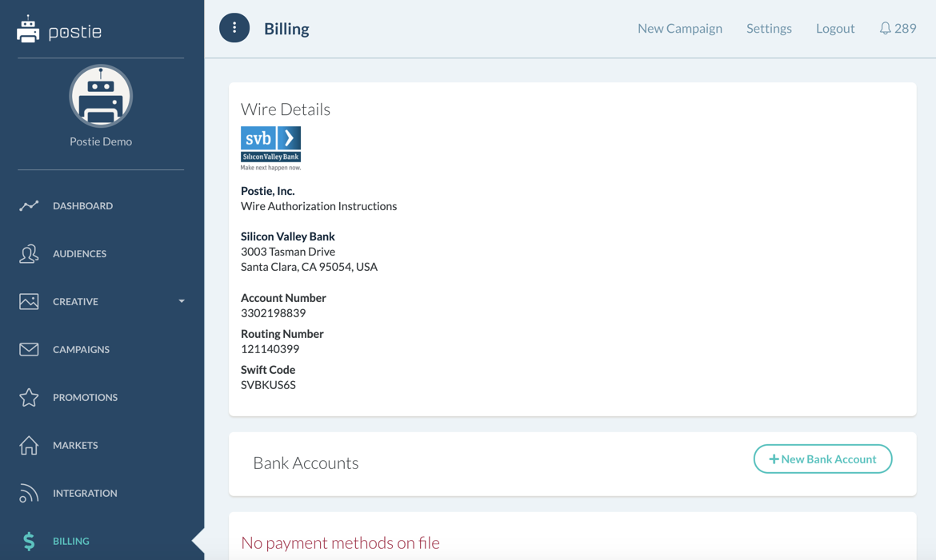The width and height of the screenshot is (936, 560).
Task: Open the PROMOTIONS page
Action: tap(85, 397)
